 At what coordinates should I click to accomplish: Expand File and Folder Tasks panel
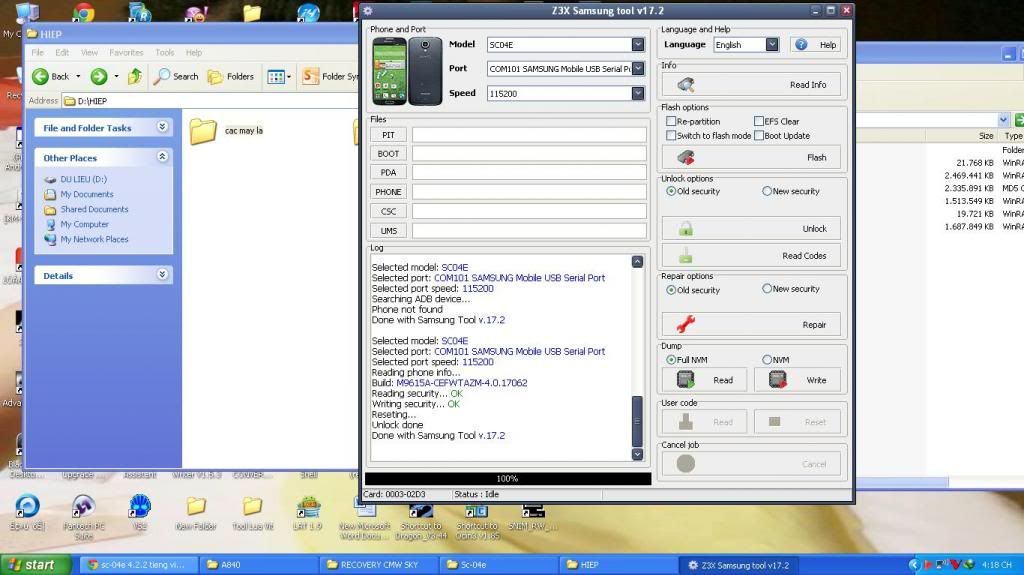point(163,127)
